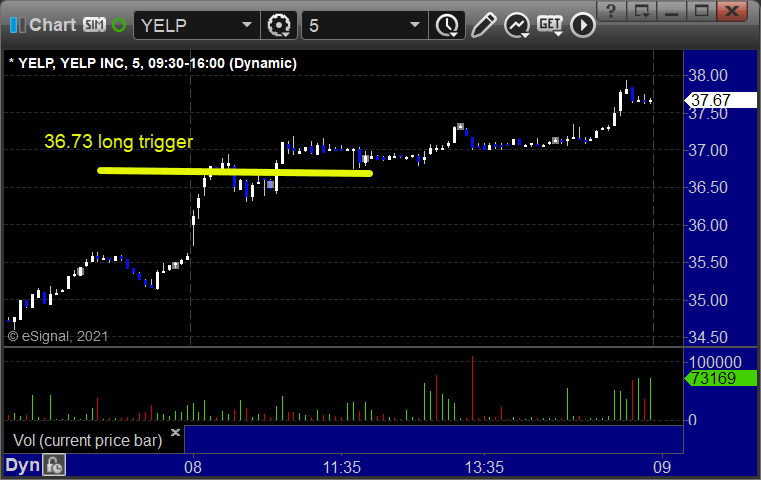Open the time template clock menu
The height and width of the screenshot is (480, 761).
click(447, 25)
